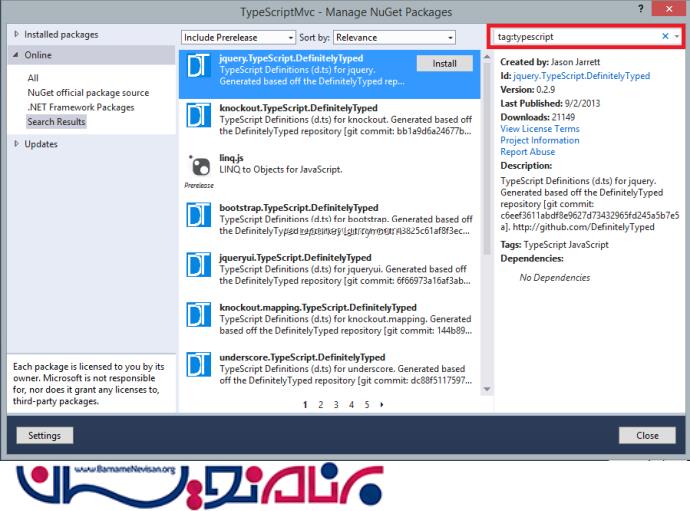The height and width of the screenshot is (511, 690).
Task: Click the knockout.TypeScript.DefinitelyTyped package icon
Action: 198,116
